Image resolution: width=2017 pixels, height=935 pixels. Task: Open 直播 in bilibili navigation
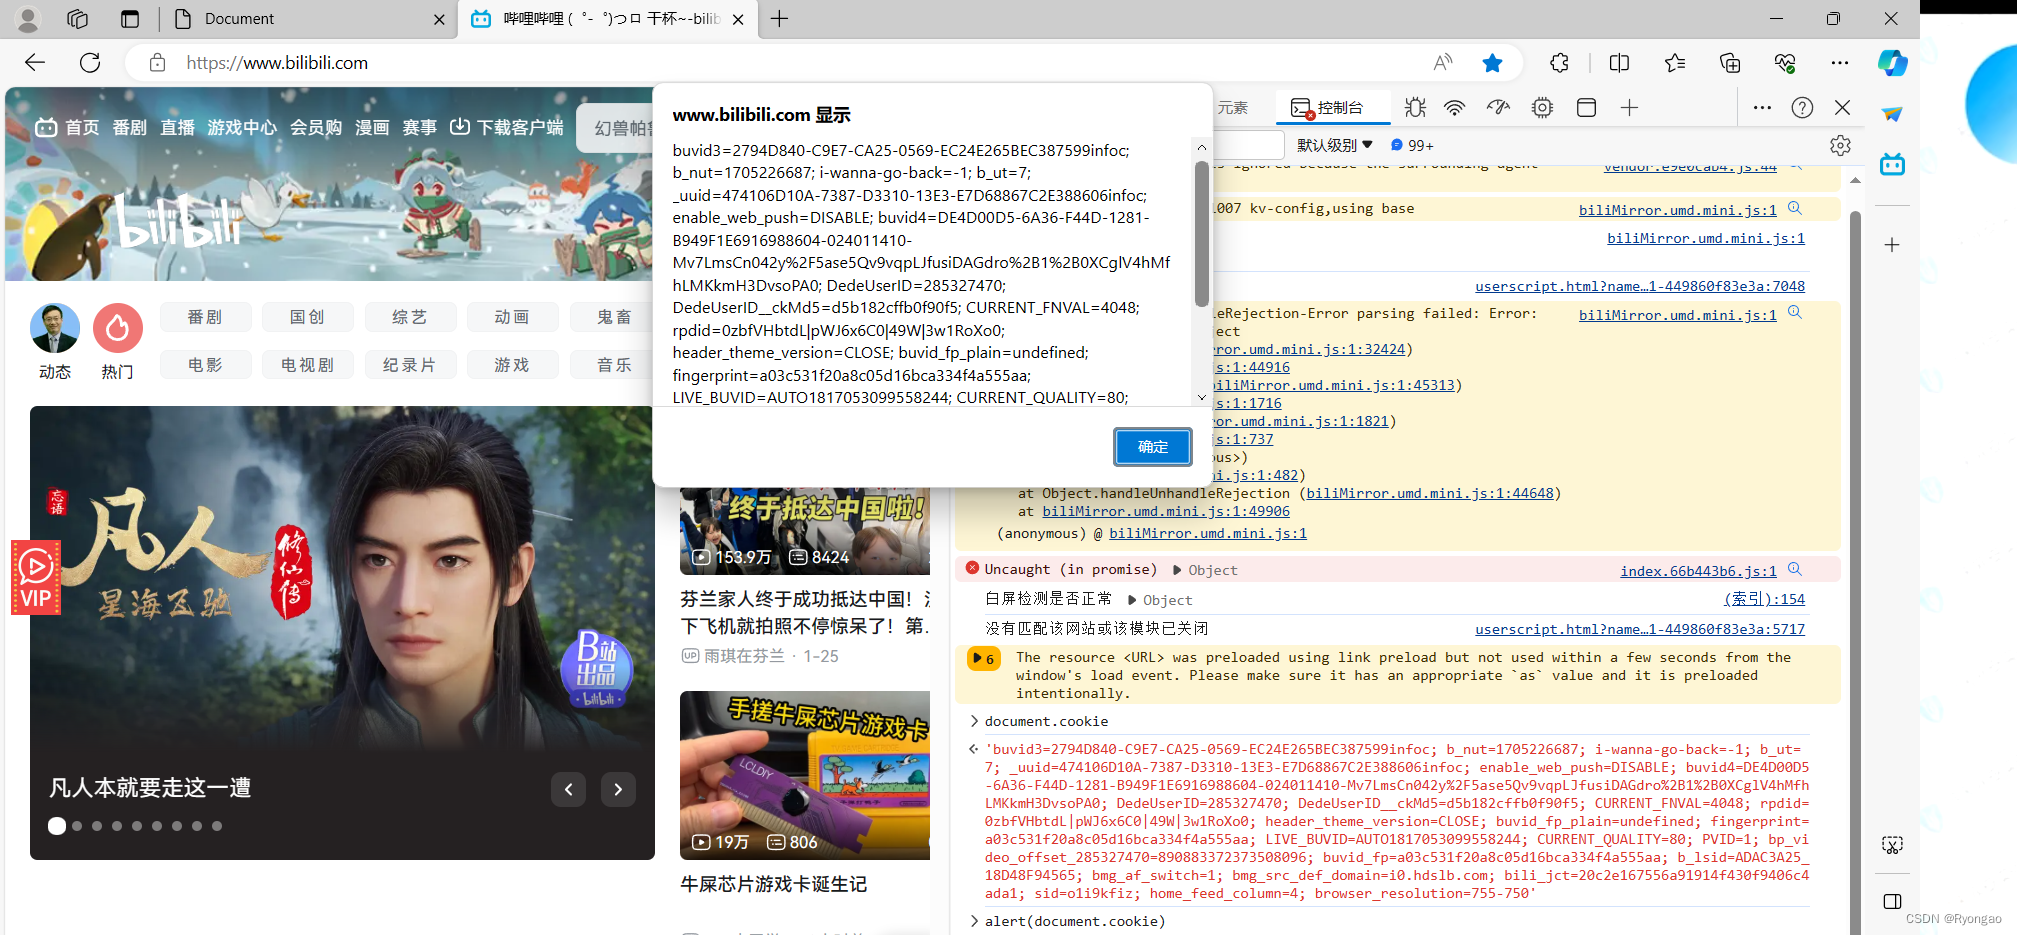(178, 127)
